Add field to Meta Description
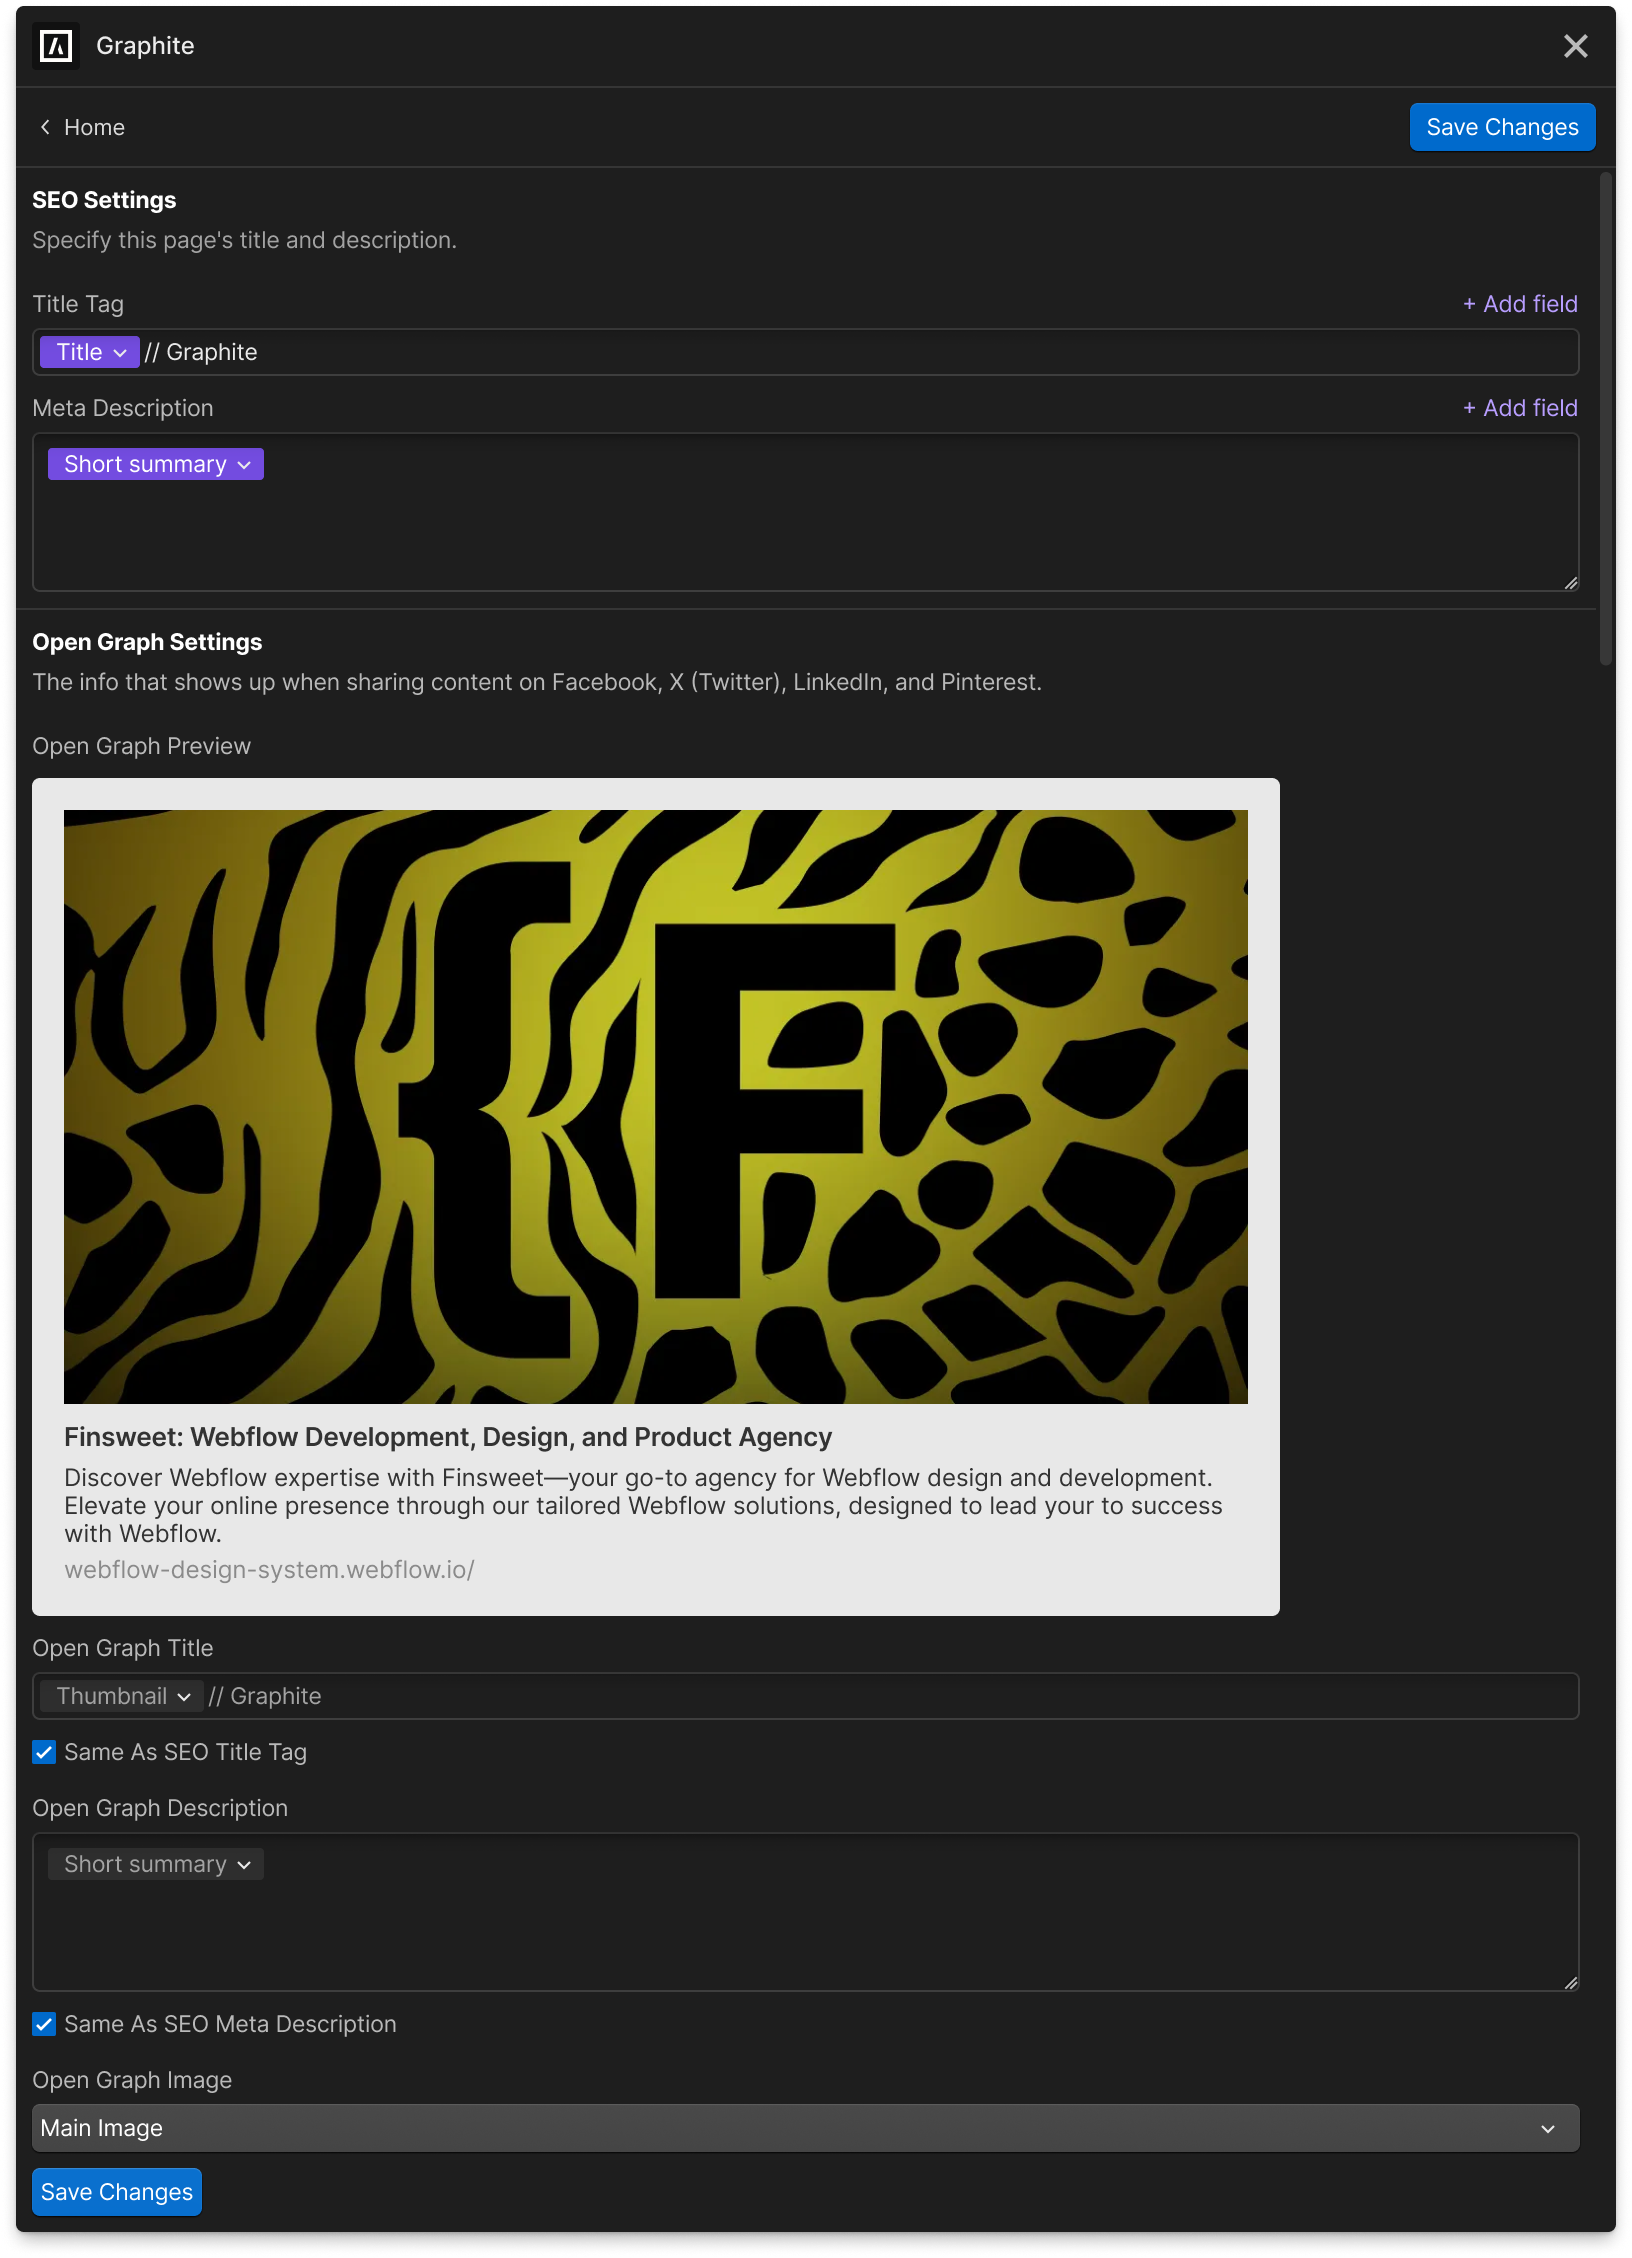The image size is (1632, 2258). pyautogui.click(x=1520, y=408)
